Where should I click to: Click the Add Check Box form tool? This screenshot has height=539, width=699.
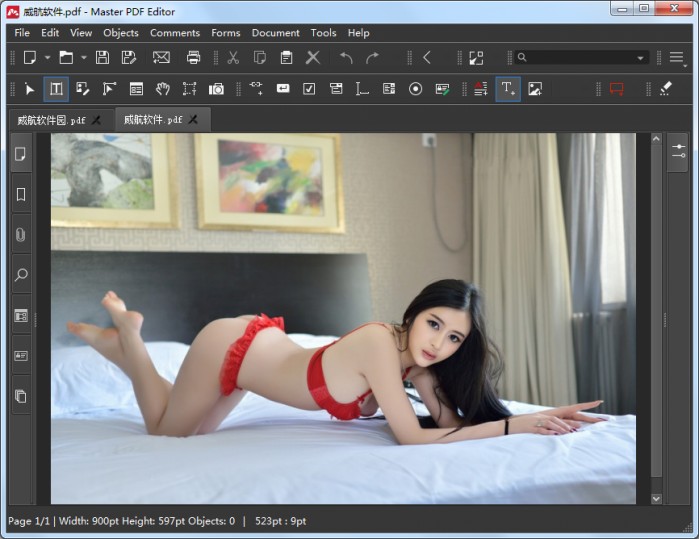(309, 89)
